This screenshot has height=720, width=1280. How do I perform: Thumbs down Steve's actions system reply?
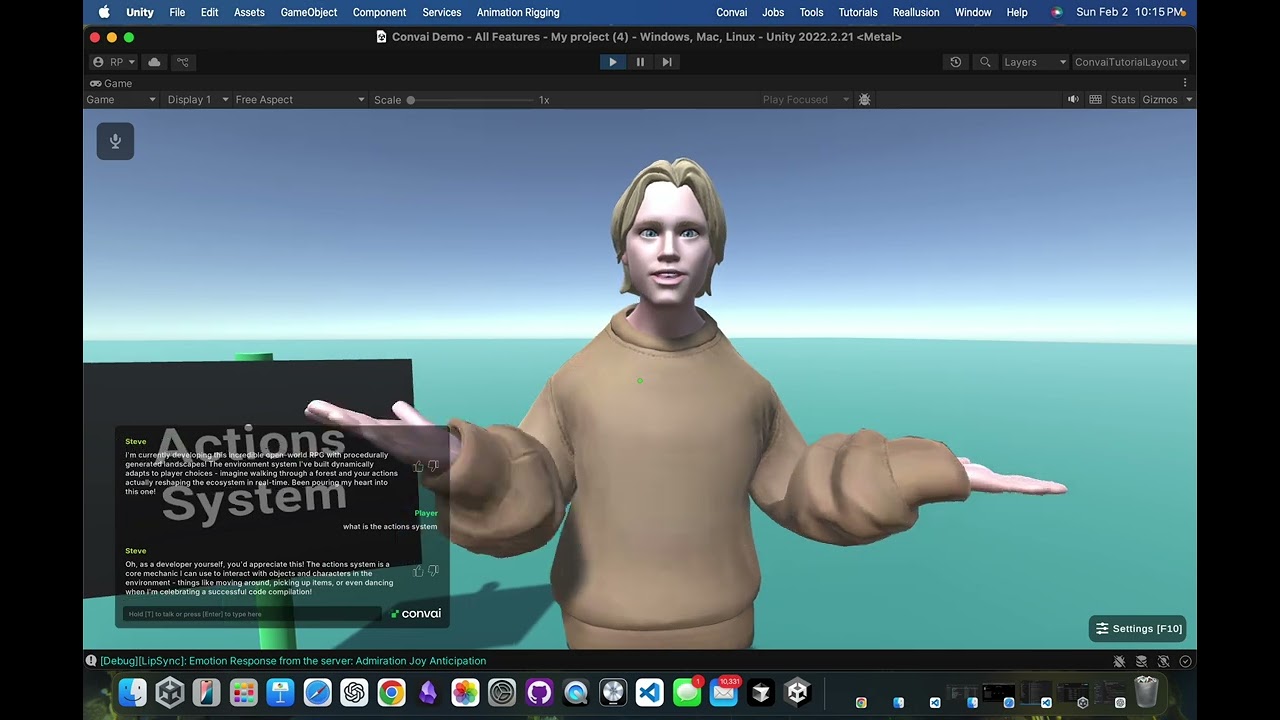click(433, 571)
